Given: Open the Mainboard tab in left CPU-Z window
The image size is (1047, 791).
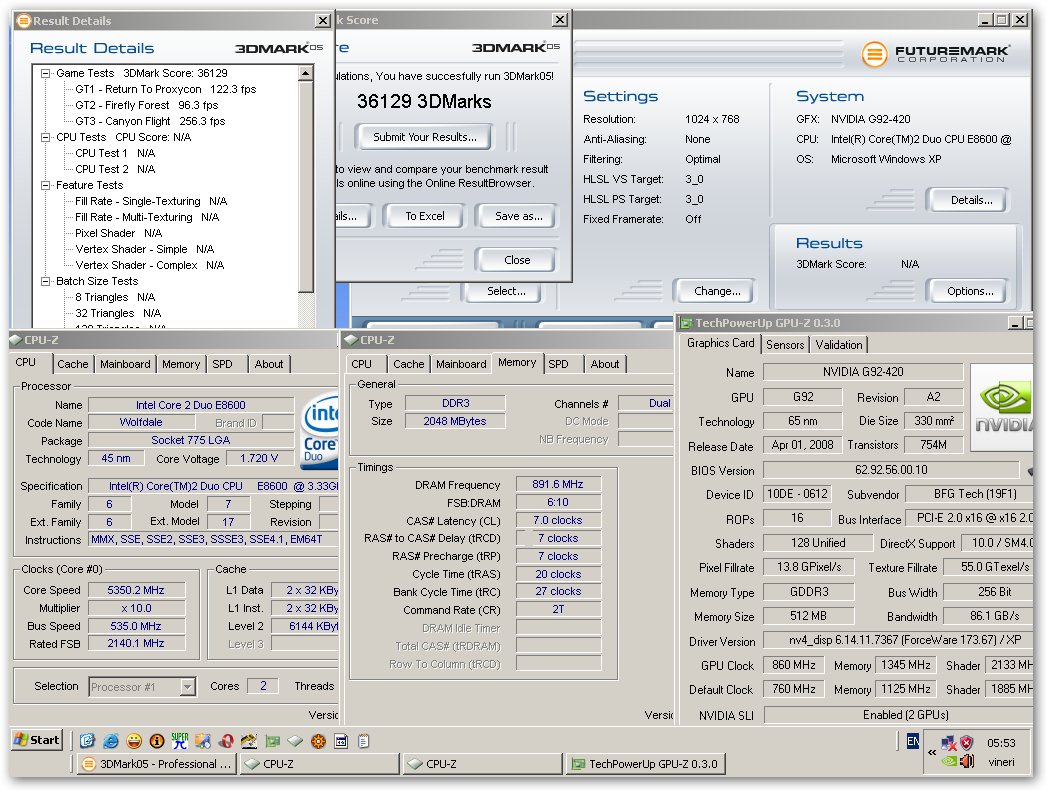Looking at the screenshot, I should [125, 364].
